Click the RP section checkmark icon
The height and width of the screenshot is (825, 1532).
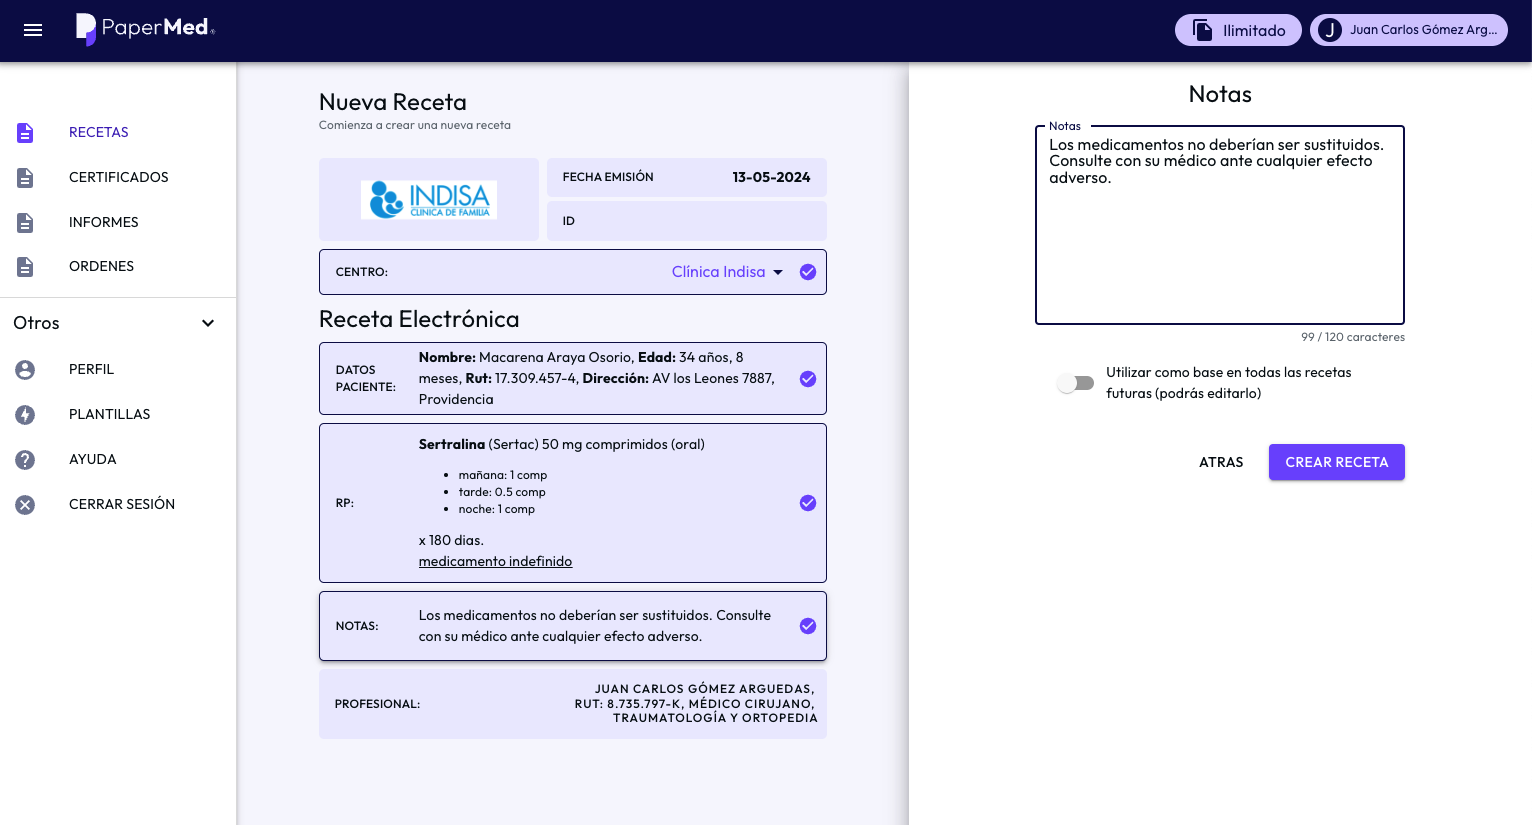pos(808,503)
